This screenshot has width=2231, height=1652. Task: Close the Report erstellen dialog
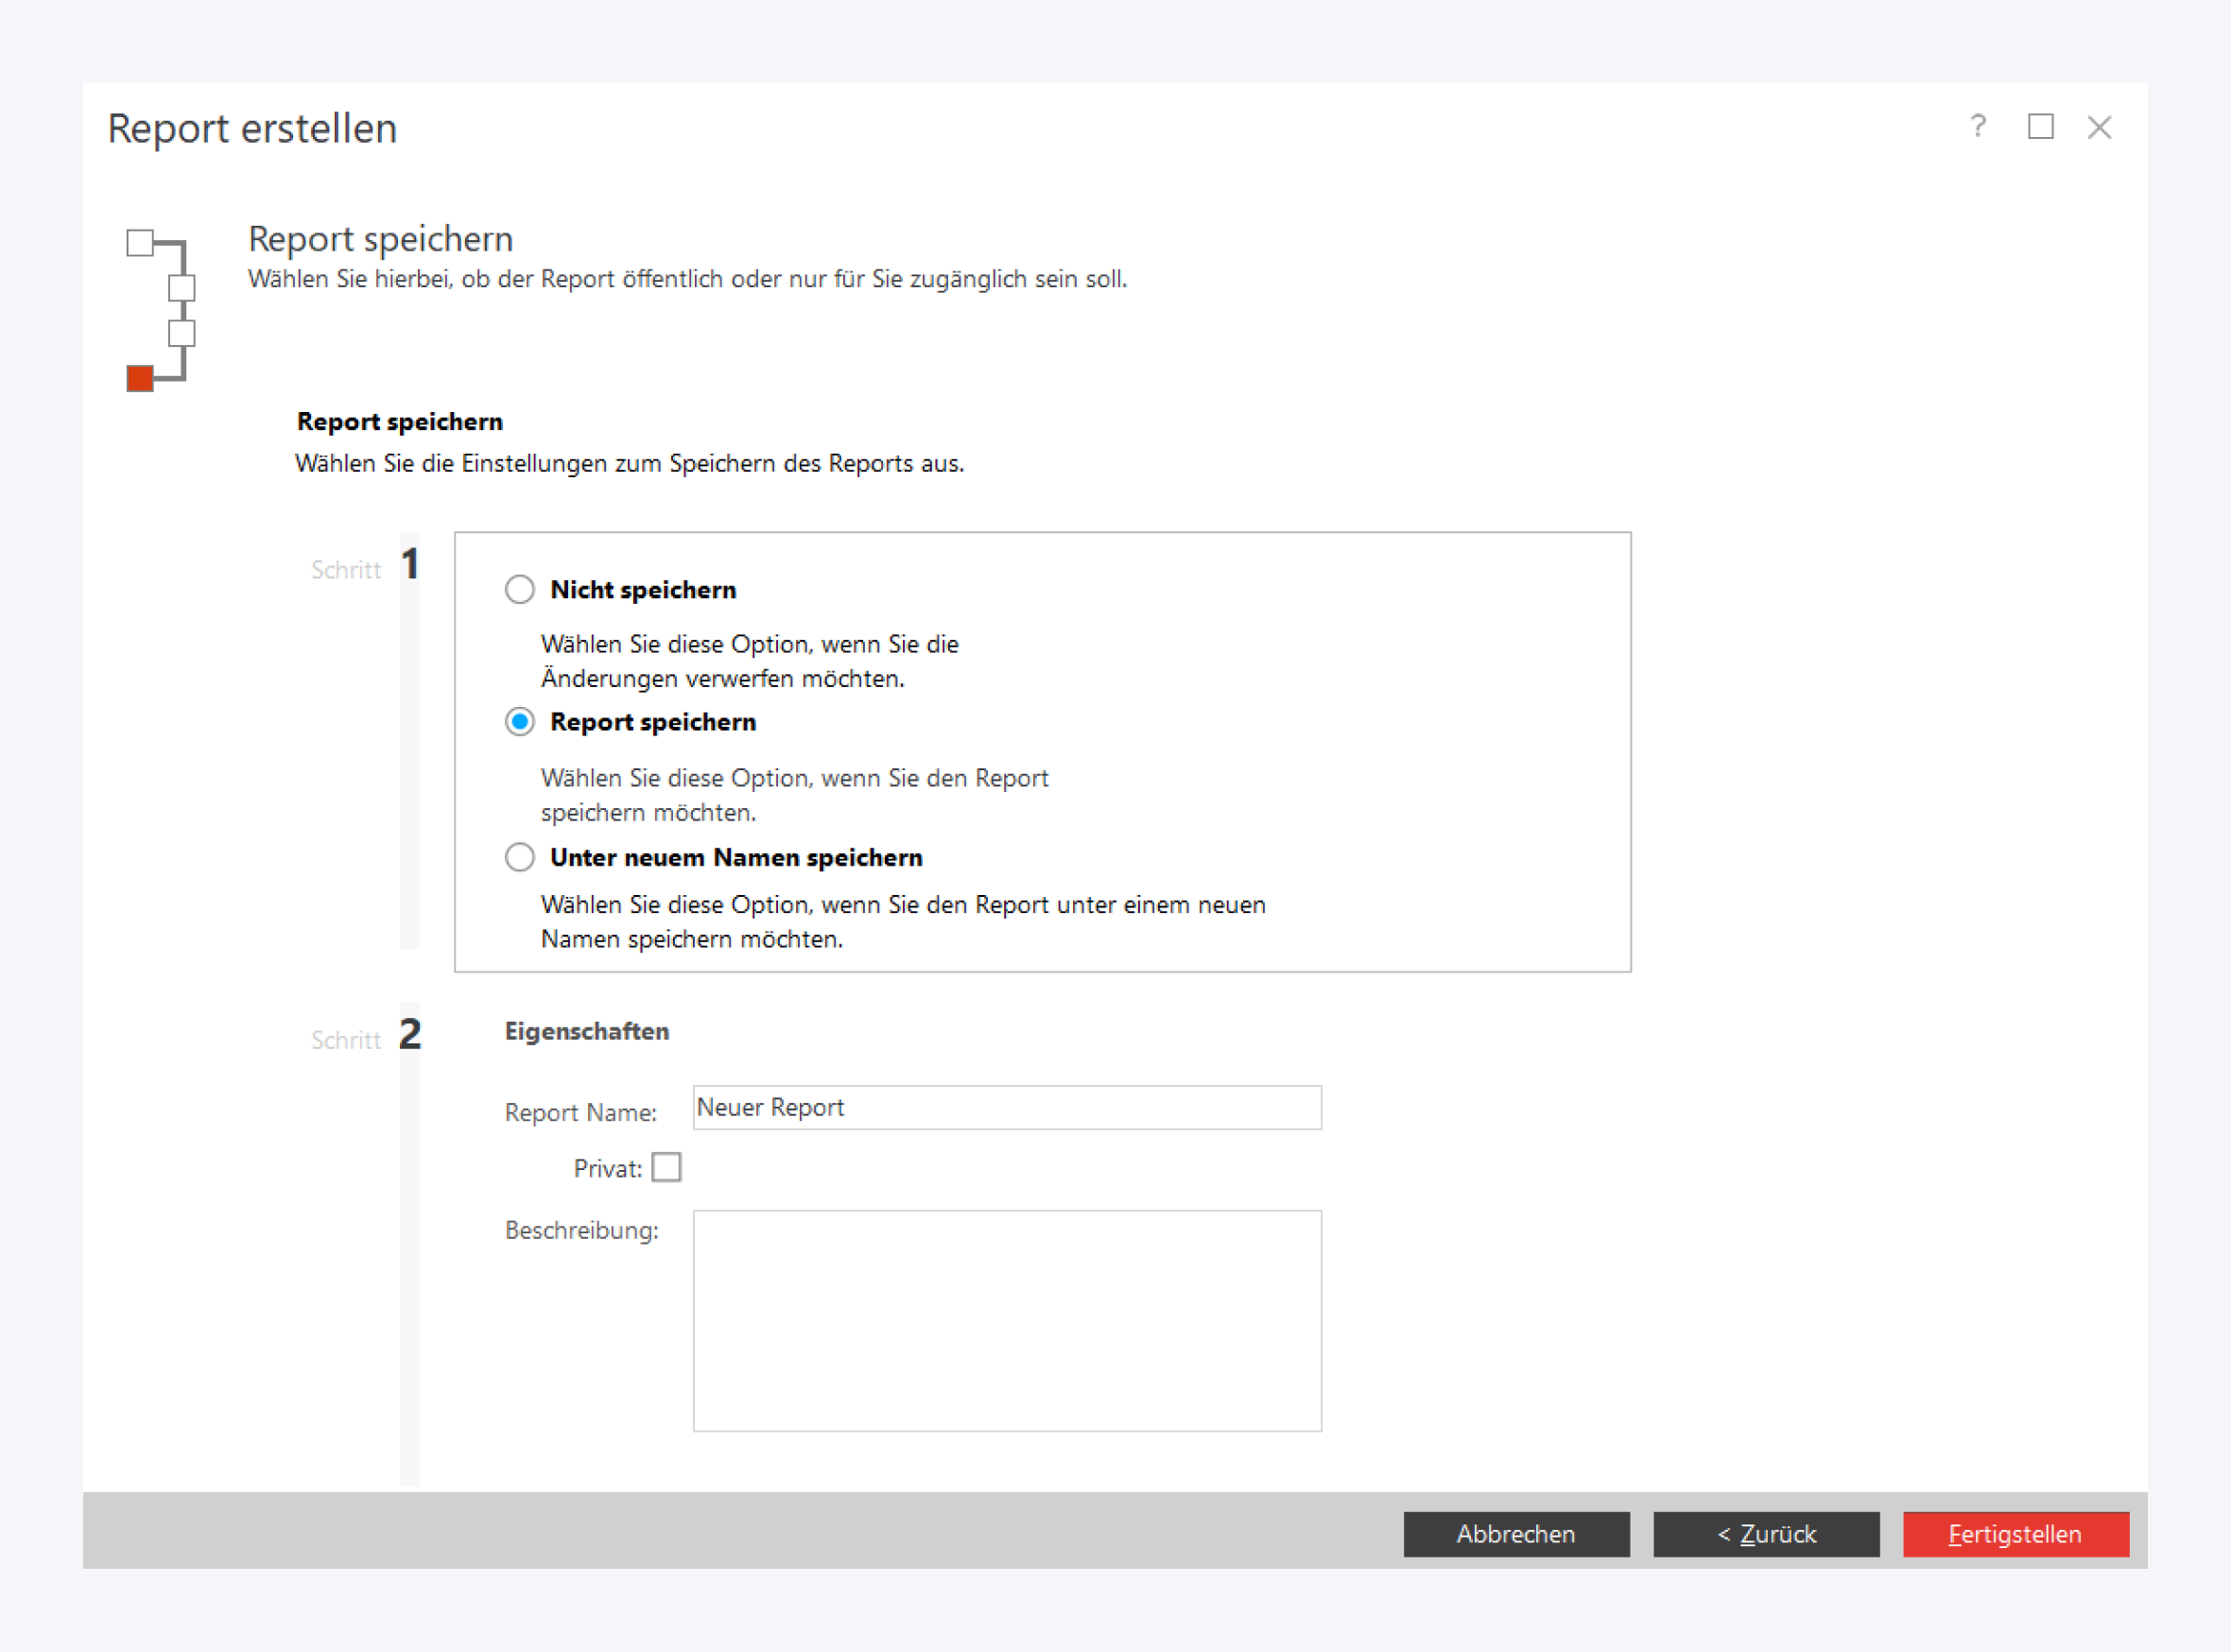coord(2099,127)
